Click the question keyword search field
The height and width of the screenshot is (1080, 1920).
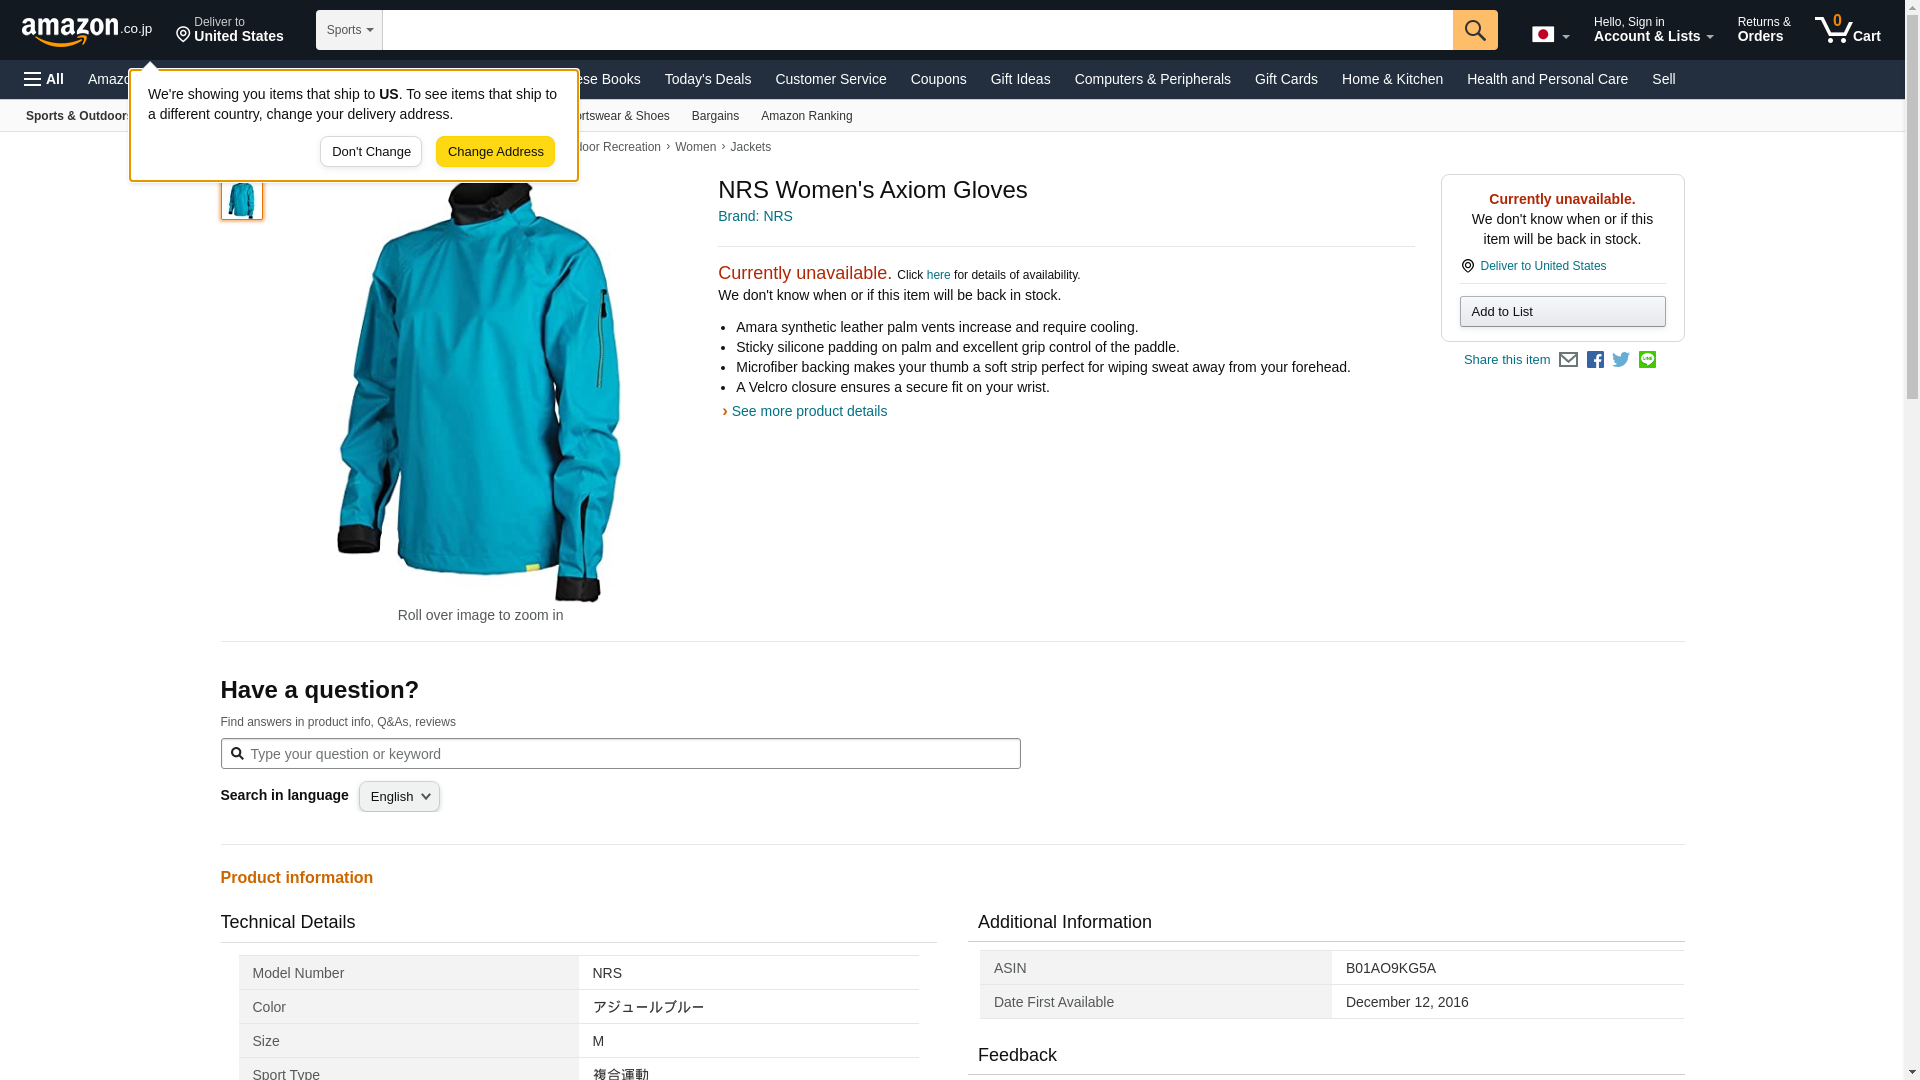coord(630,754)
